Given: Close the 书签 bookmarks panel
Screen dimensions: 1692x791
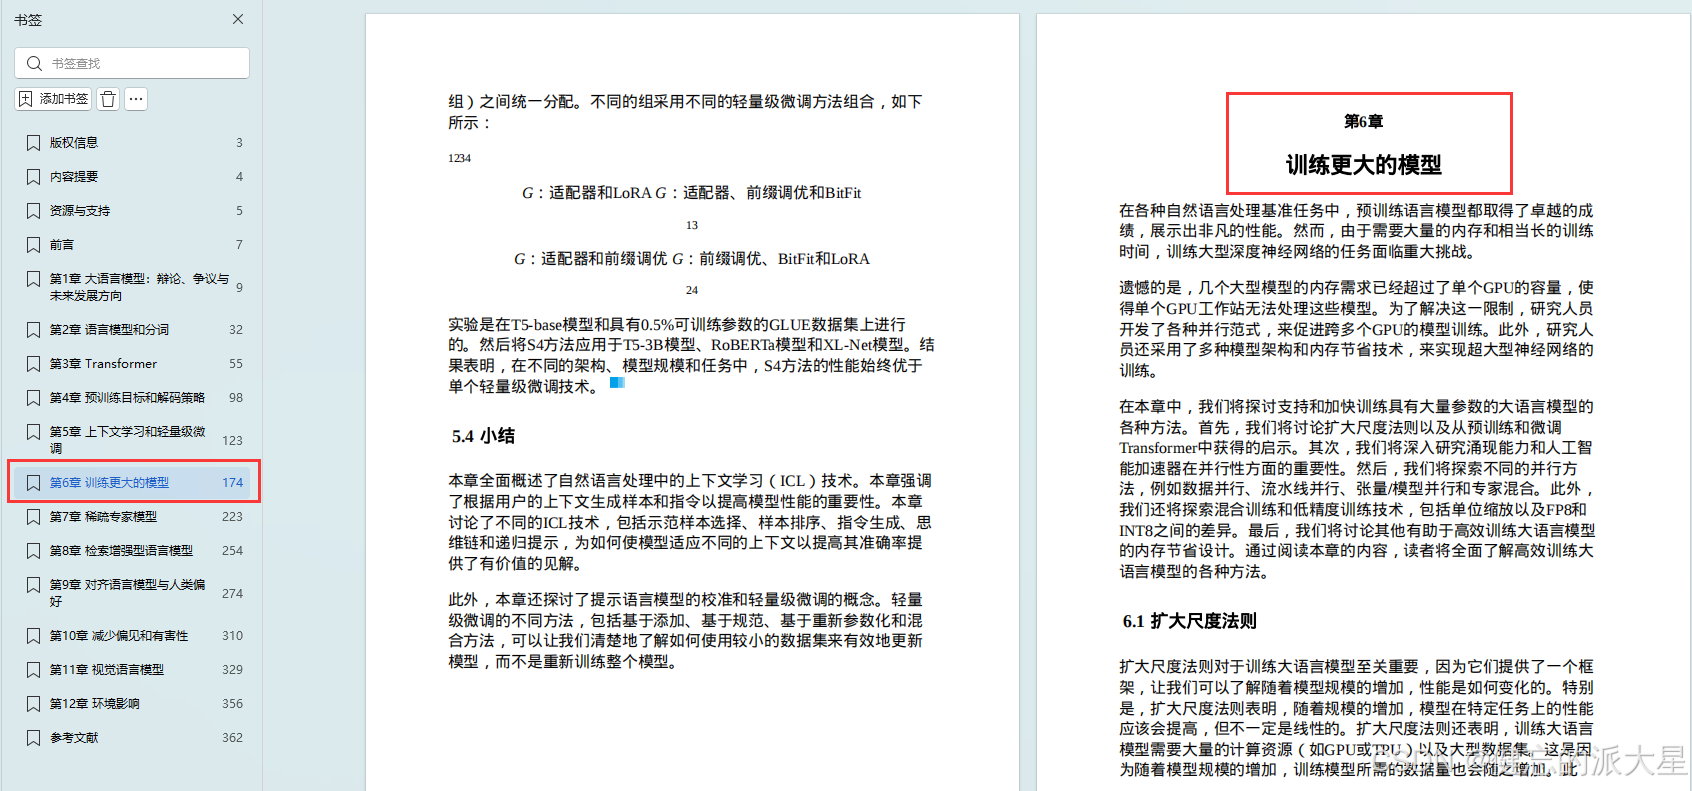Looking at the screenshot, I should [238, 19].
